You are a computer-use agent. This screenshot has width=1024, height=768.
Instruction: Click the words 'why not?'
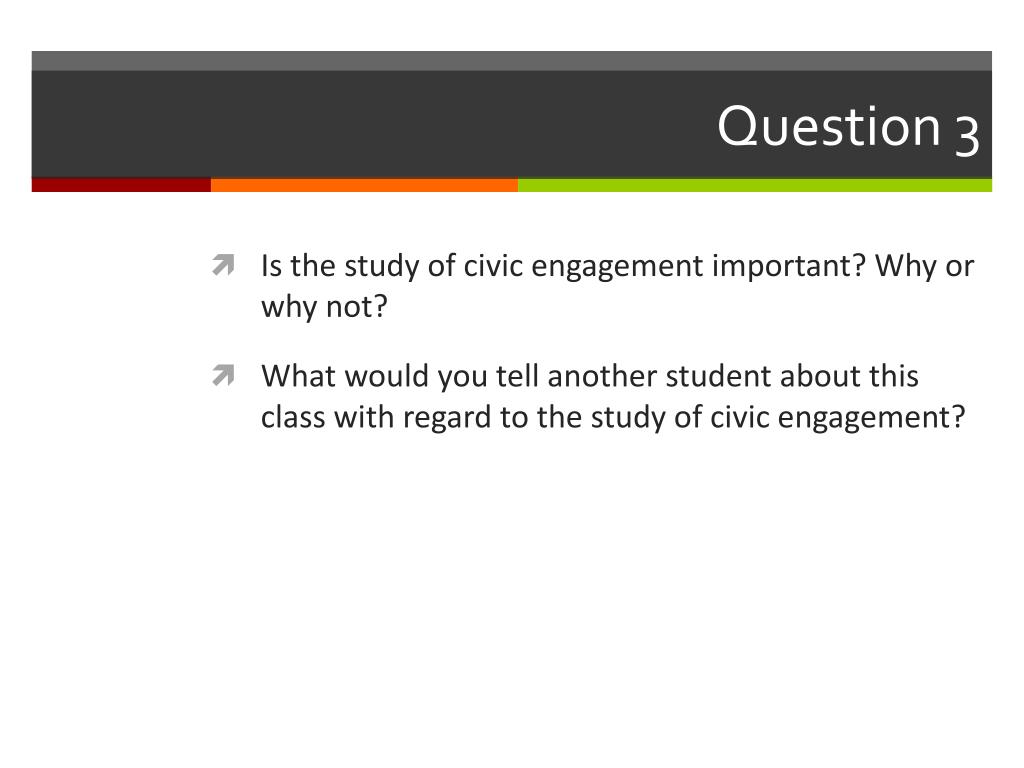(x=325, y=306)
